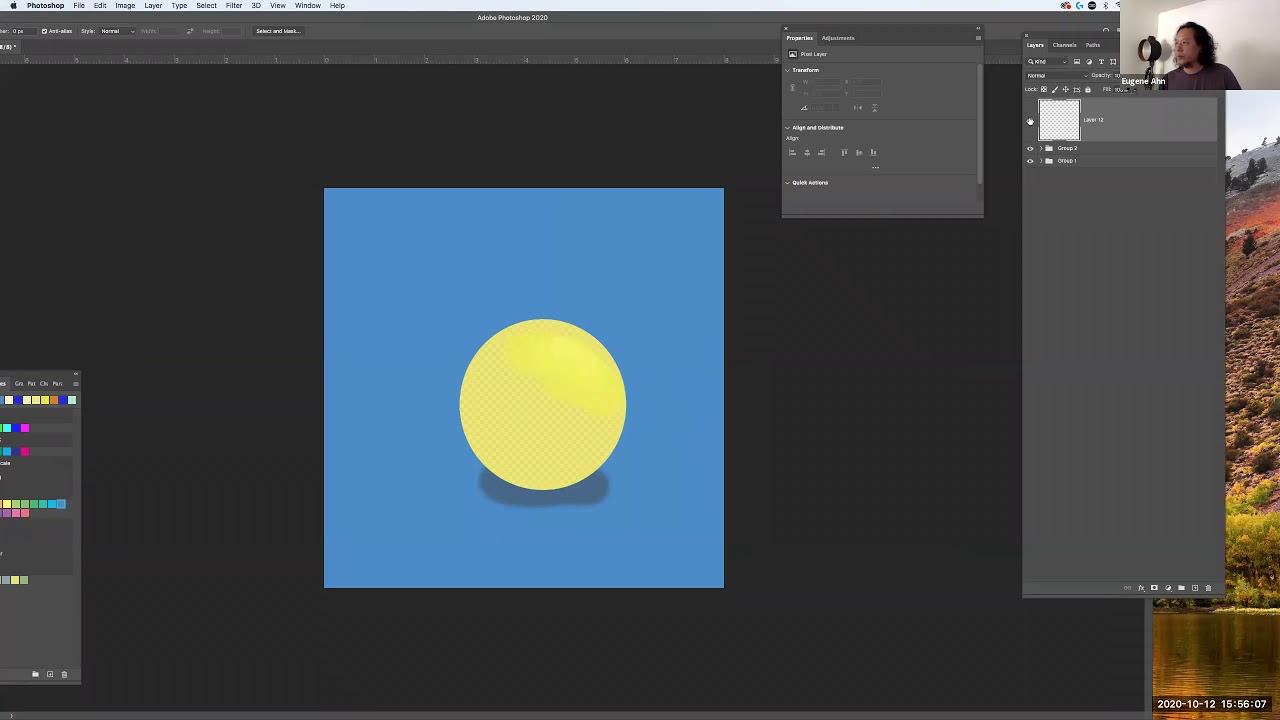Switch to the Paths tab
The image size is (1280, 720).
point(1093,45)
